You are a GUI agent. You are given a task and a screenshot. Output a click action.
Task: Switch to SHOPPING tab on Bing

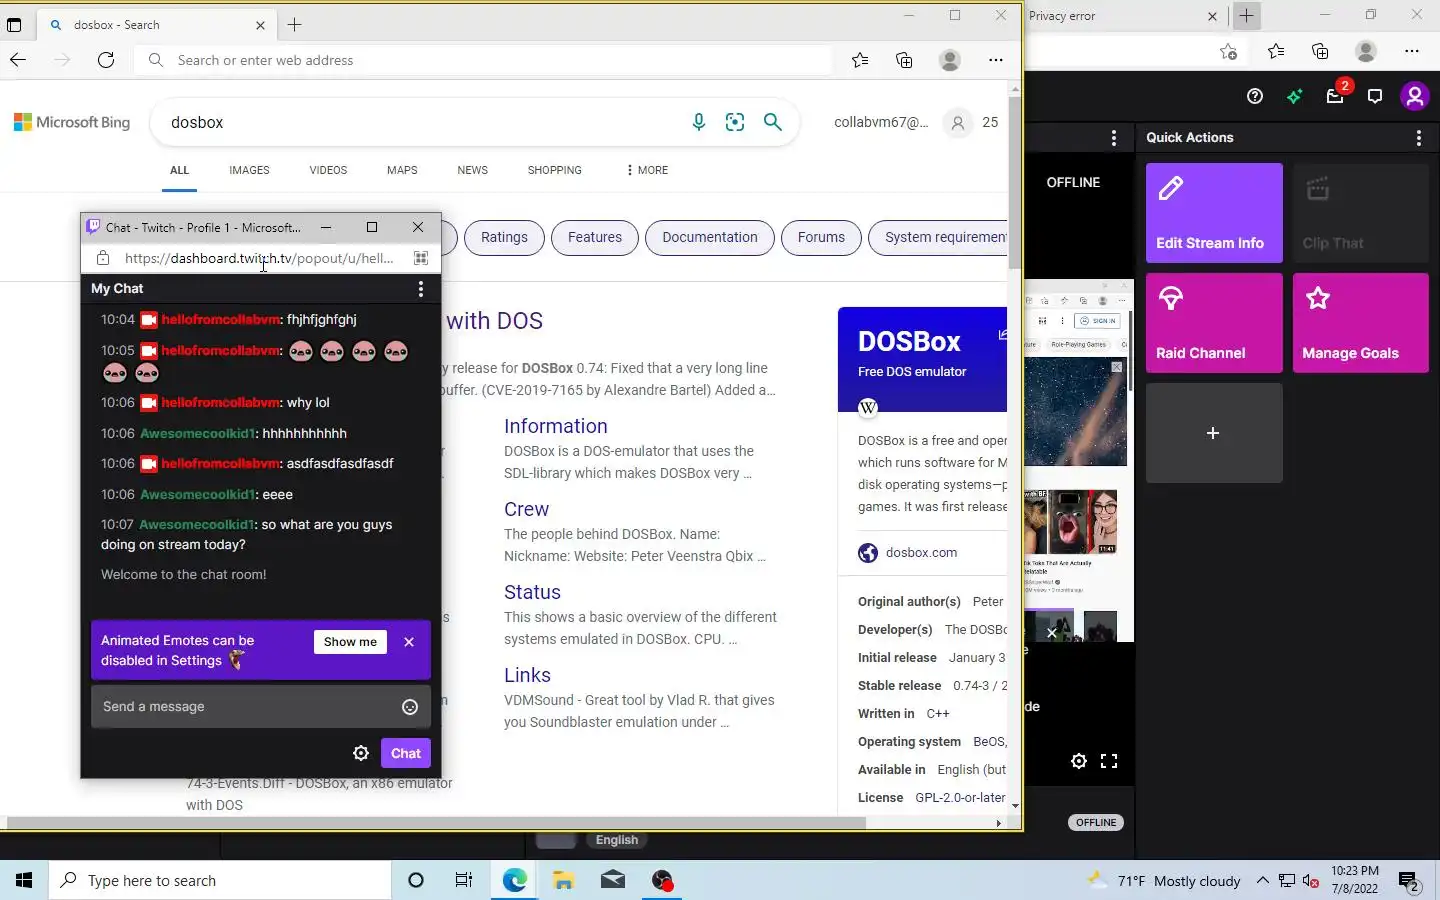[x=554, y=170]
